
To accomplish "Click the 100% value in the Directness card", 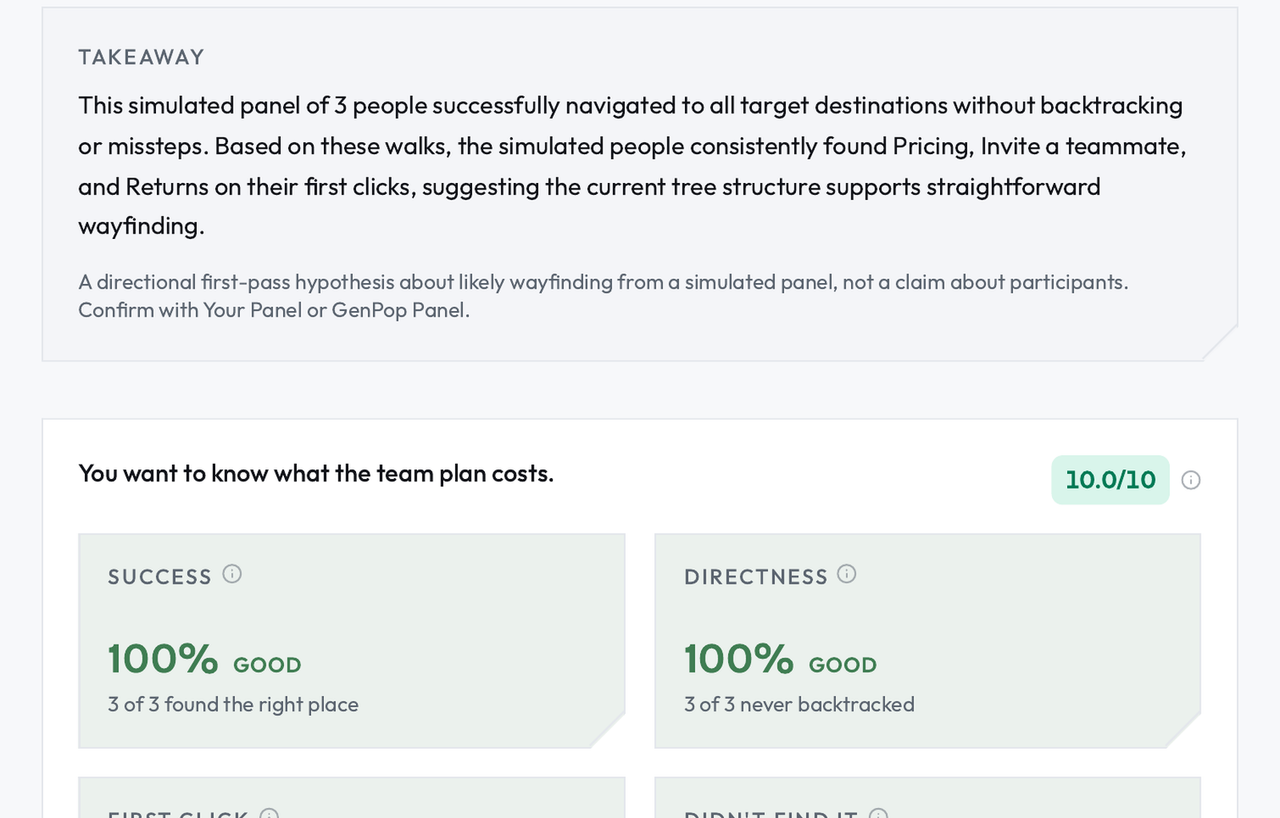I will pyautogui.click(x=738, y=659).
